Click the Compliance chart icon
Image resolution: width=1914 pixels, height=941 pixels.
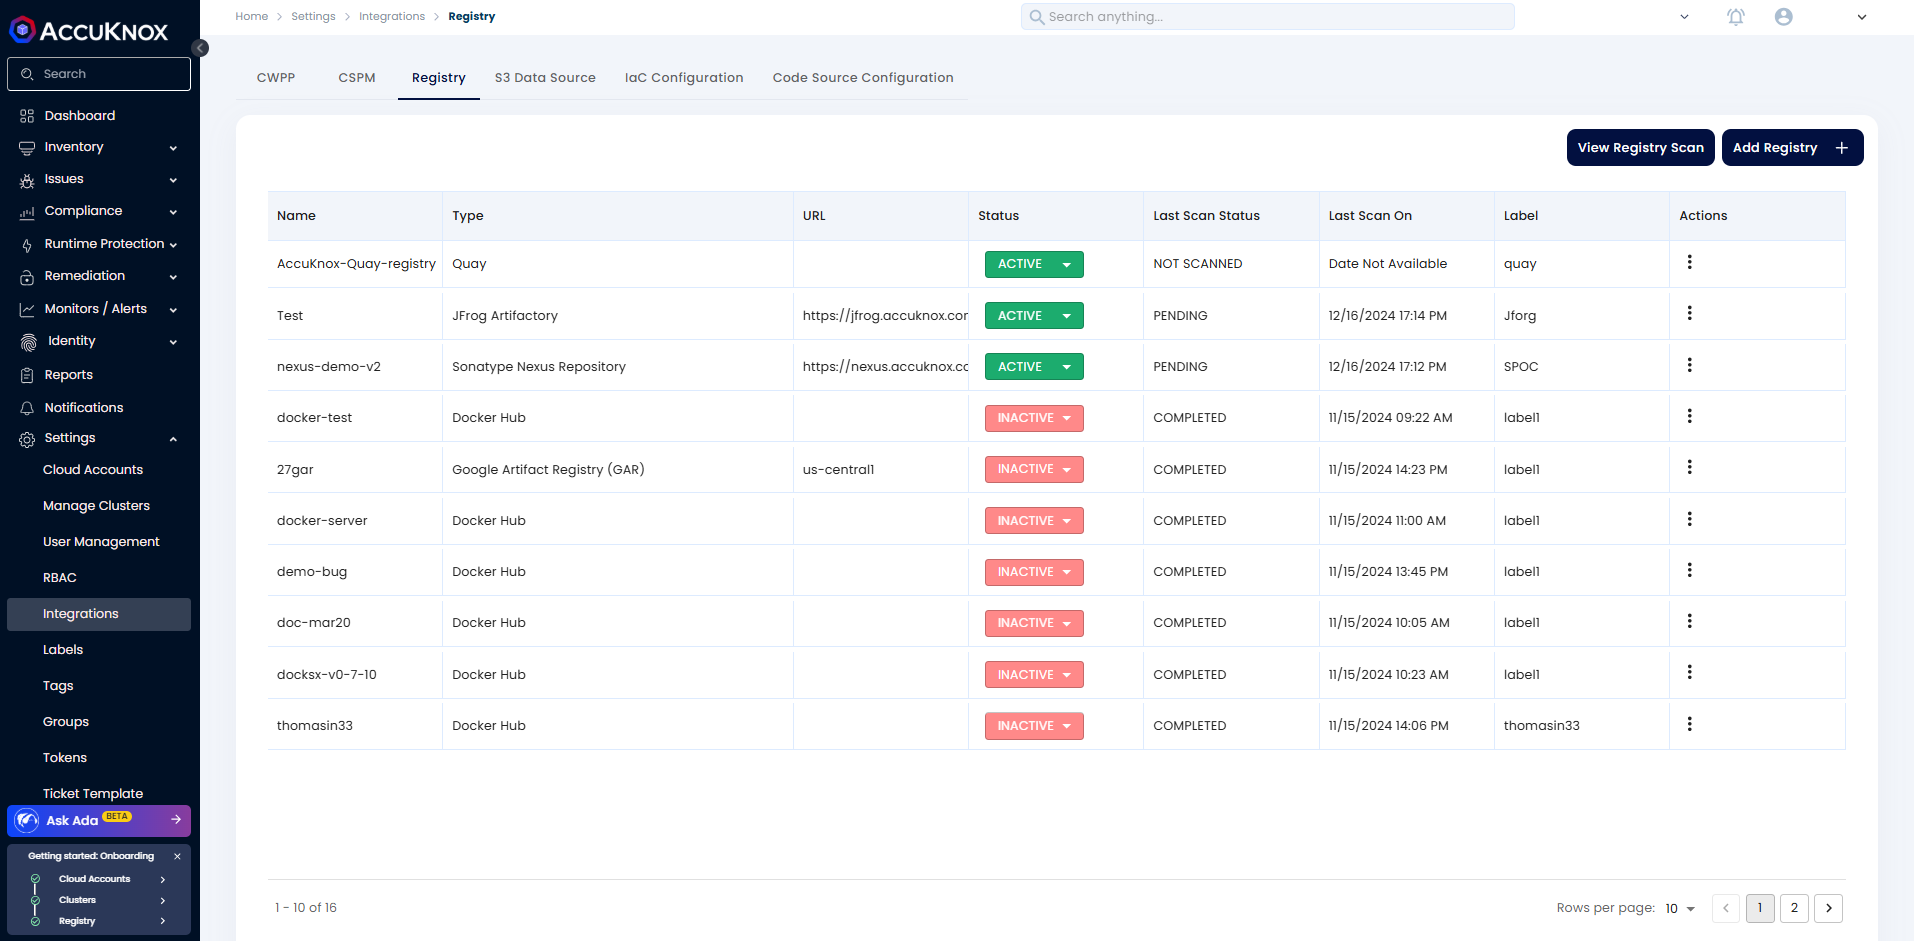[27, 212]
